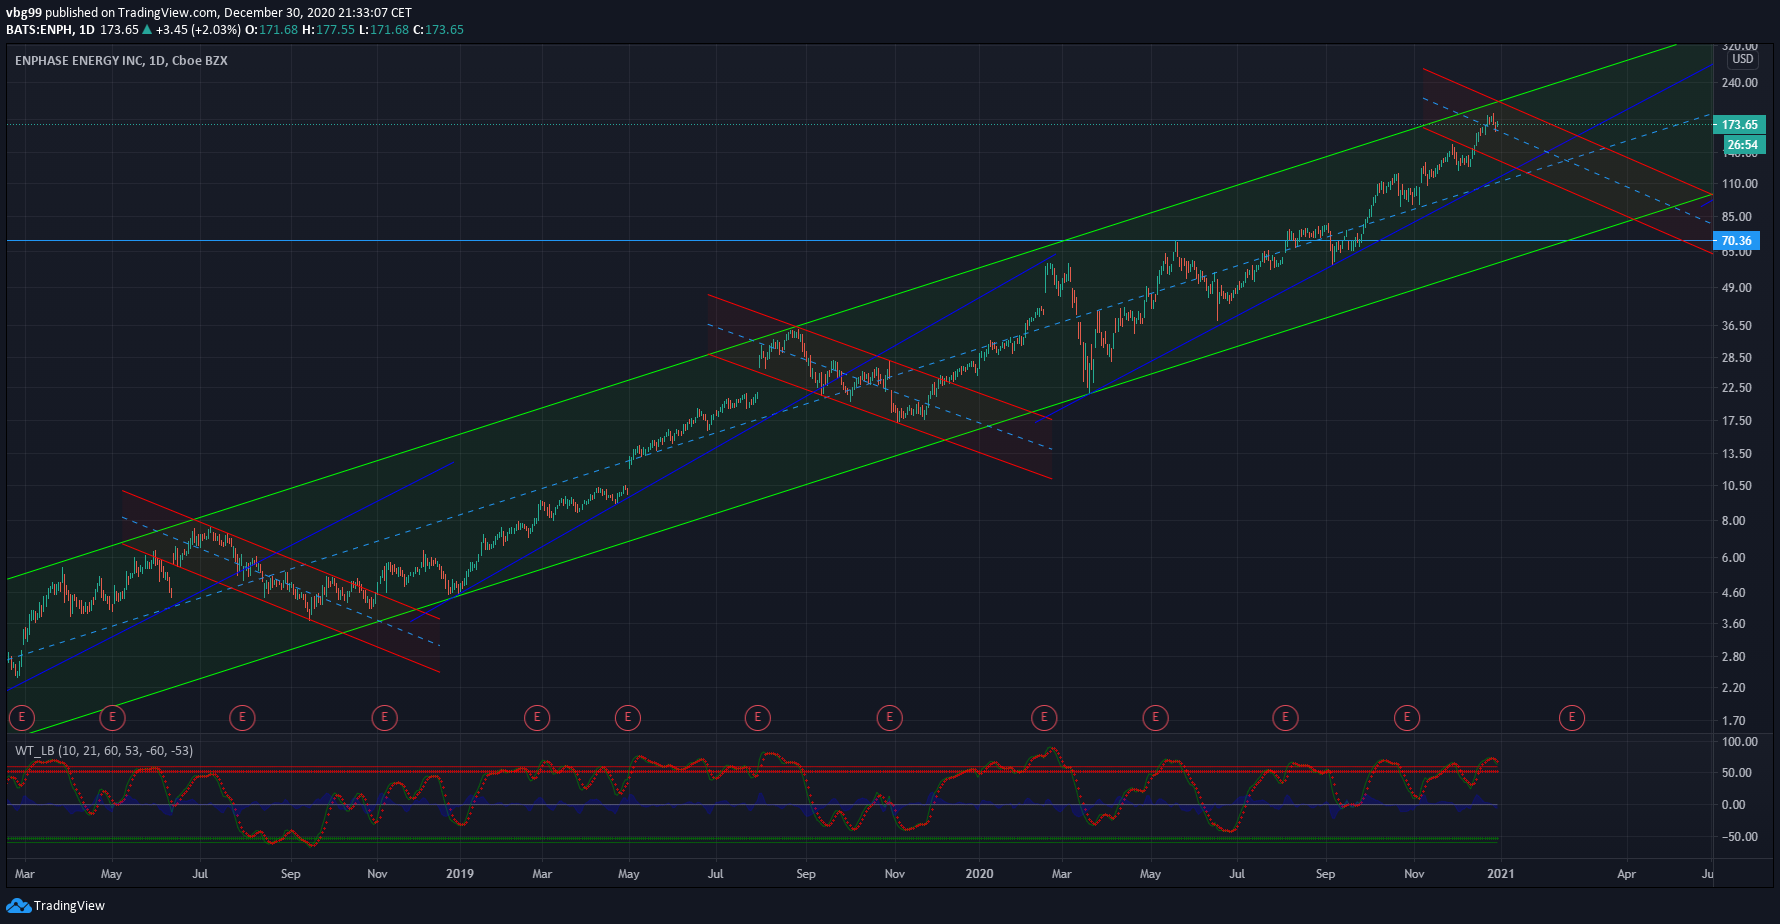Click the 6.00 price axis label
Image resolution: width=1780 pixels, height=924 pixels.
[1734, 558]
